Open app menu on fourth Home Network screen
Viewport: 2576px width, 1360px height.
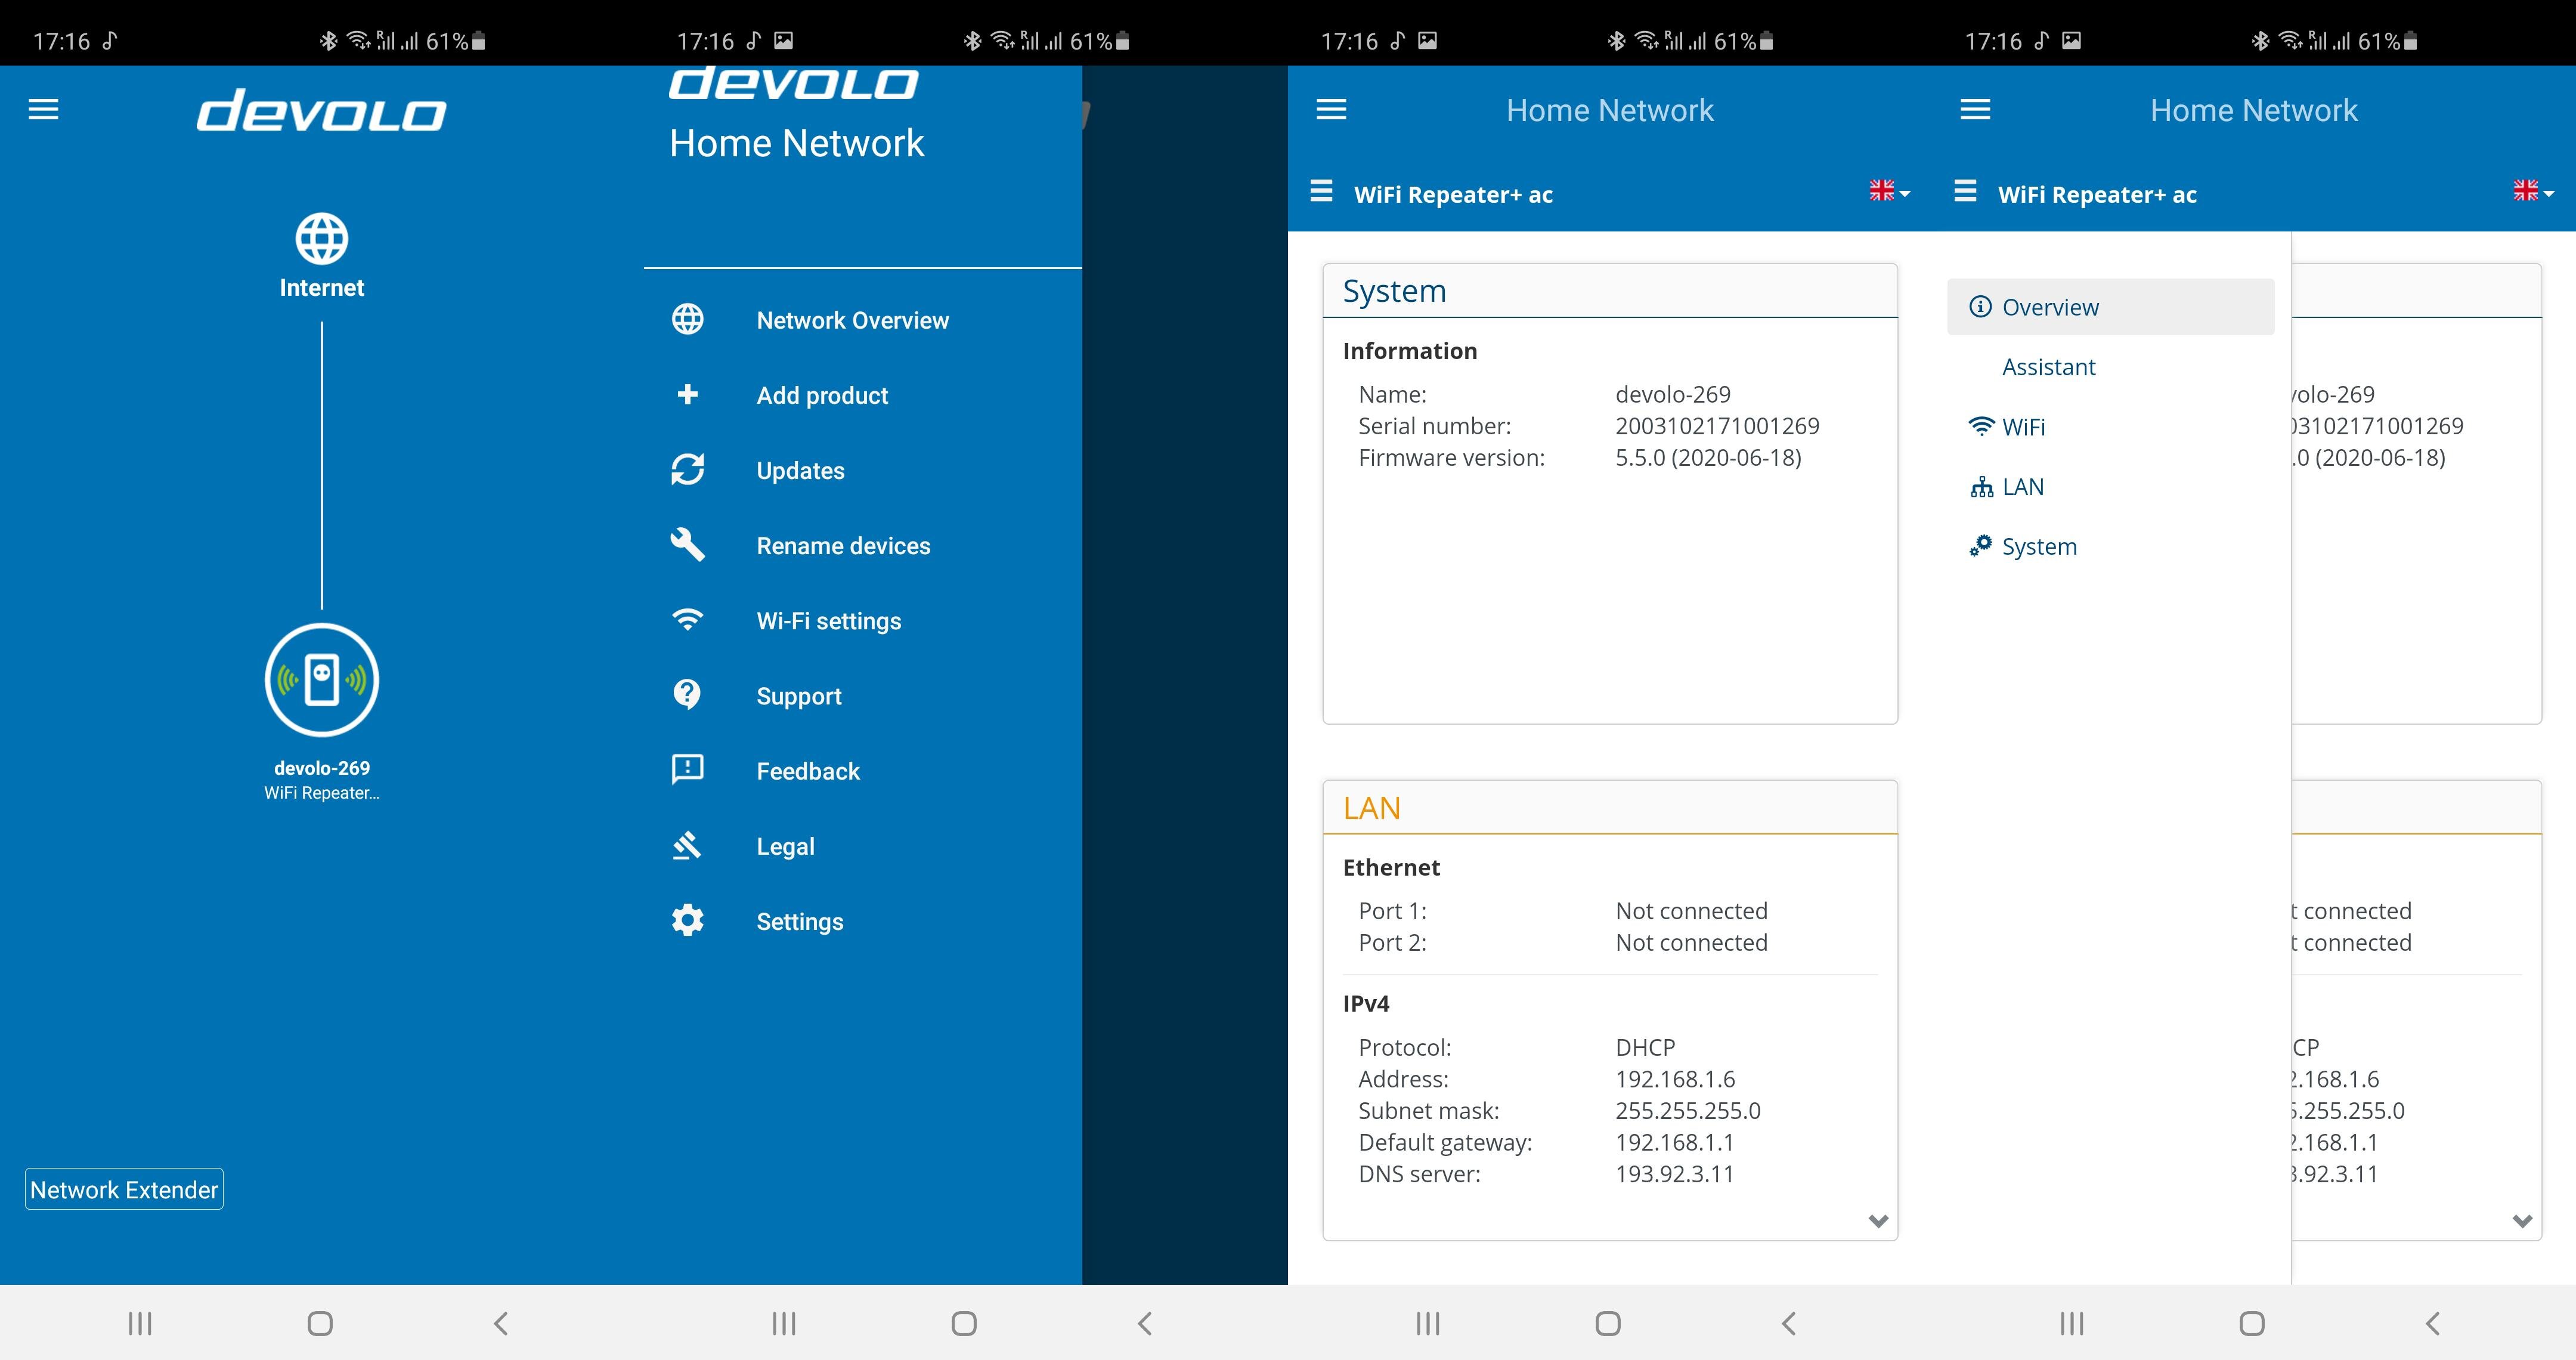(1975, 109)
